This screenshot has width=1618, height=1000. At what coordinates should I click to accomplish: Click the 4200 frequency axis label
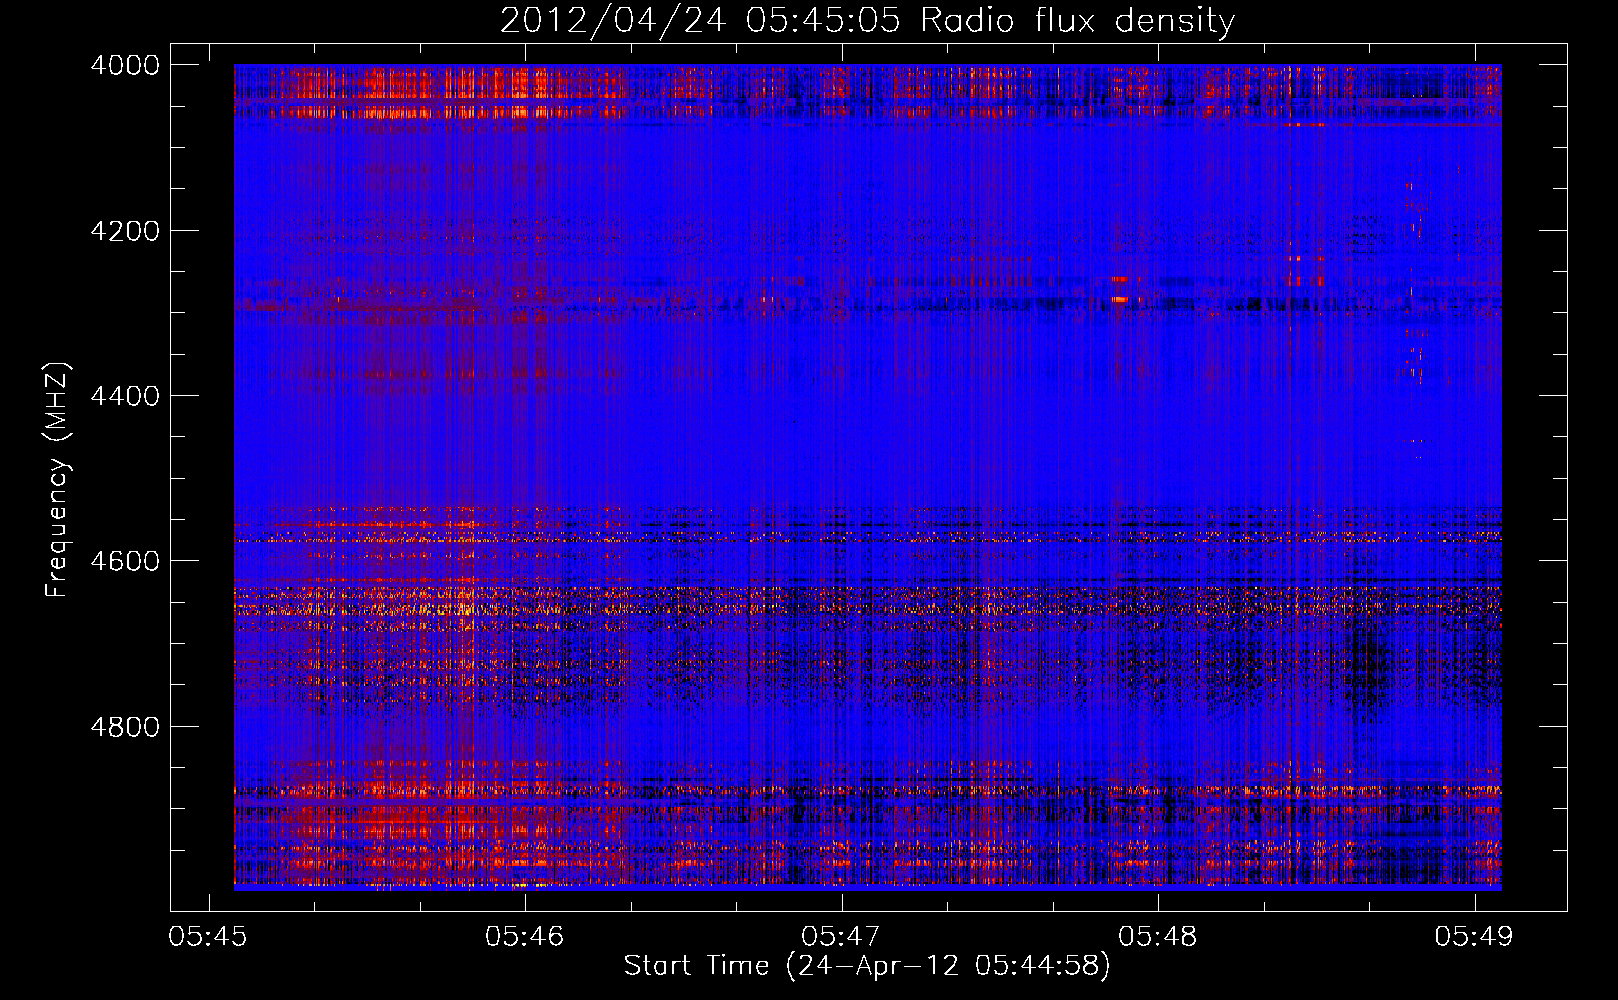pyautogui.click(x=125, y=231)
